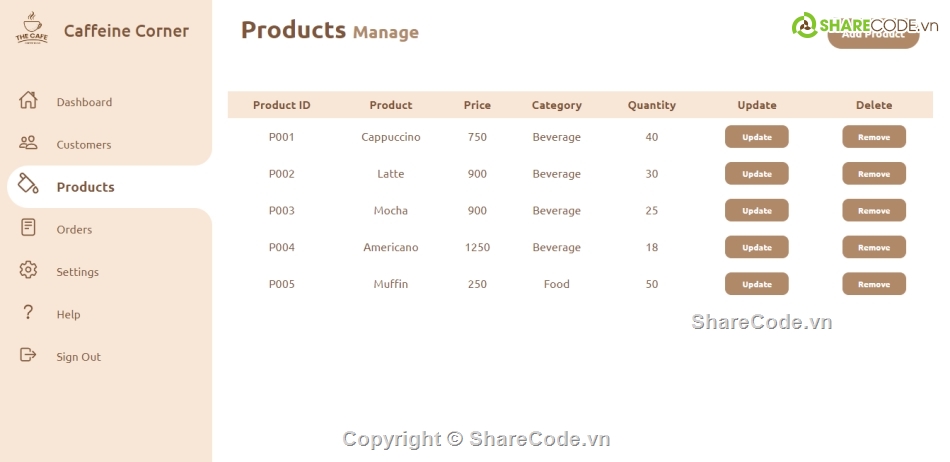Update the Cappuccino product row
This screenshot has height=462, width=950.
756,137
